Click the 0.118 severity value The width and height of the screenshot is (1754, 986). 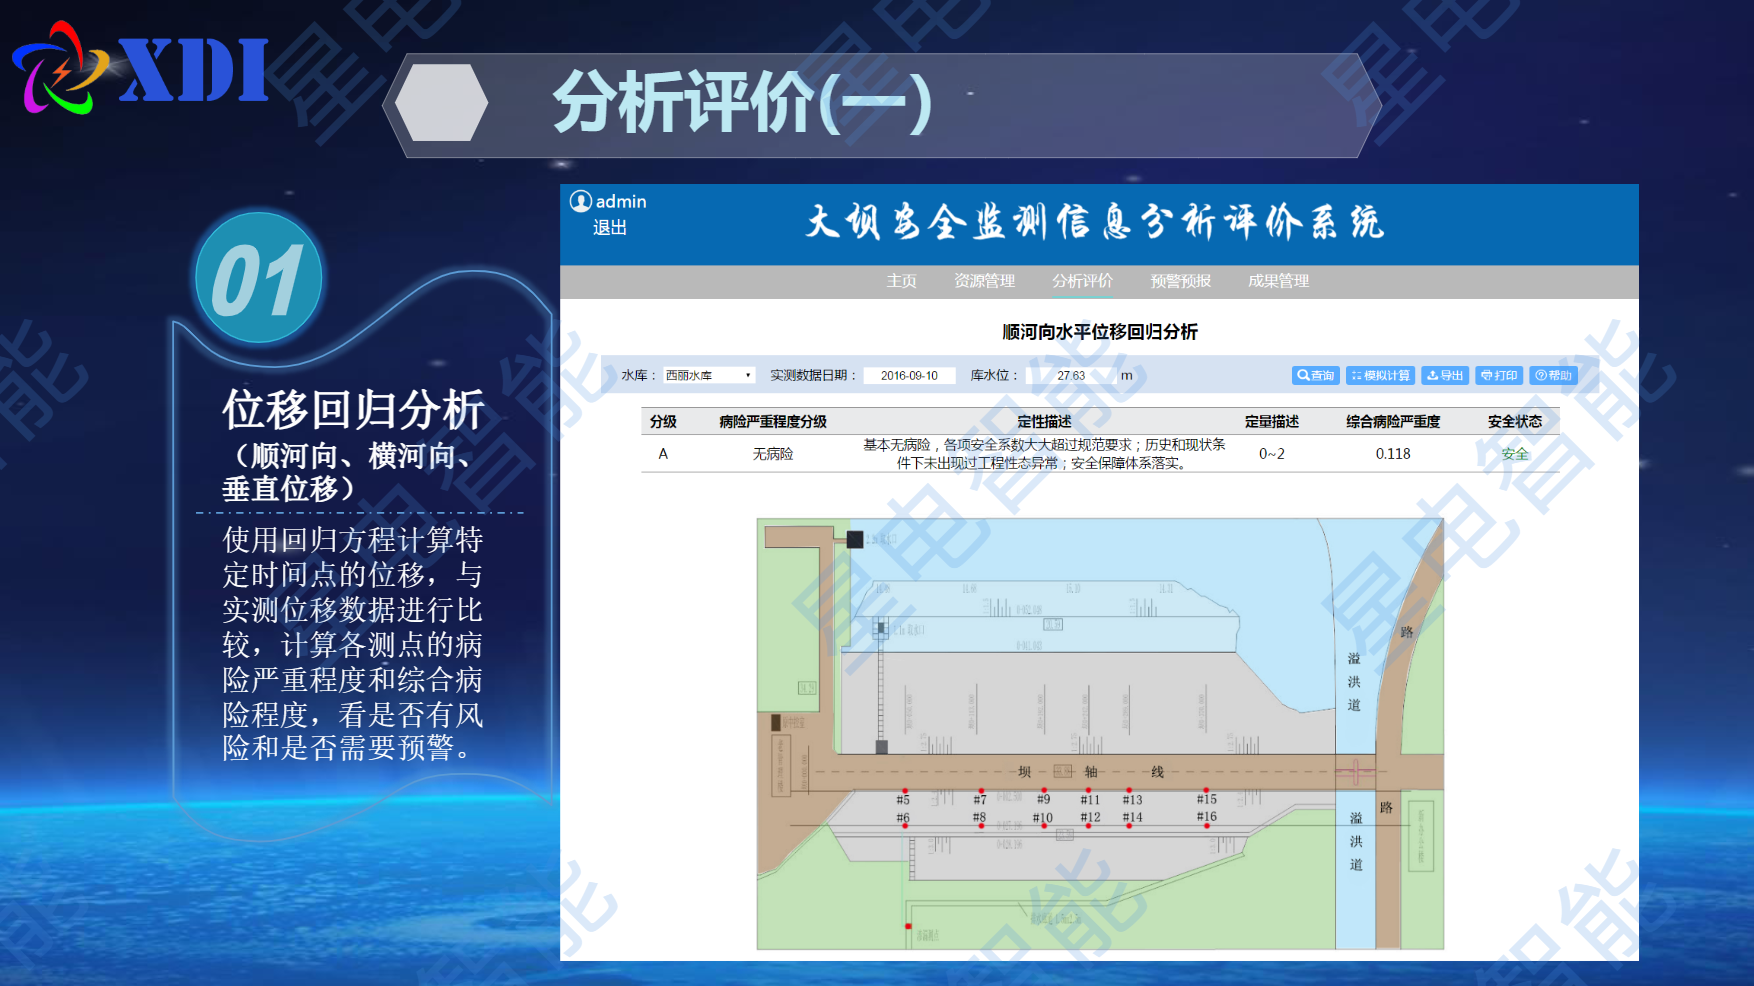(1392, 454)
